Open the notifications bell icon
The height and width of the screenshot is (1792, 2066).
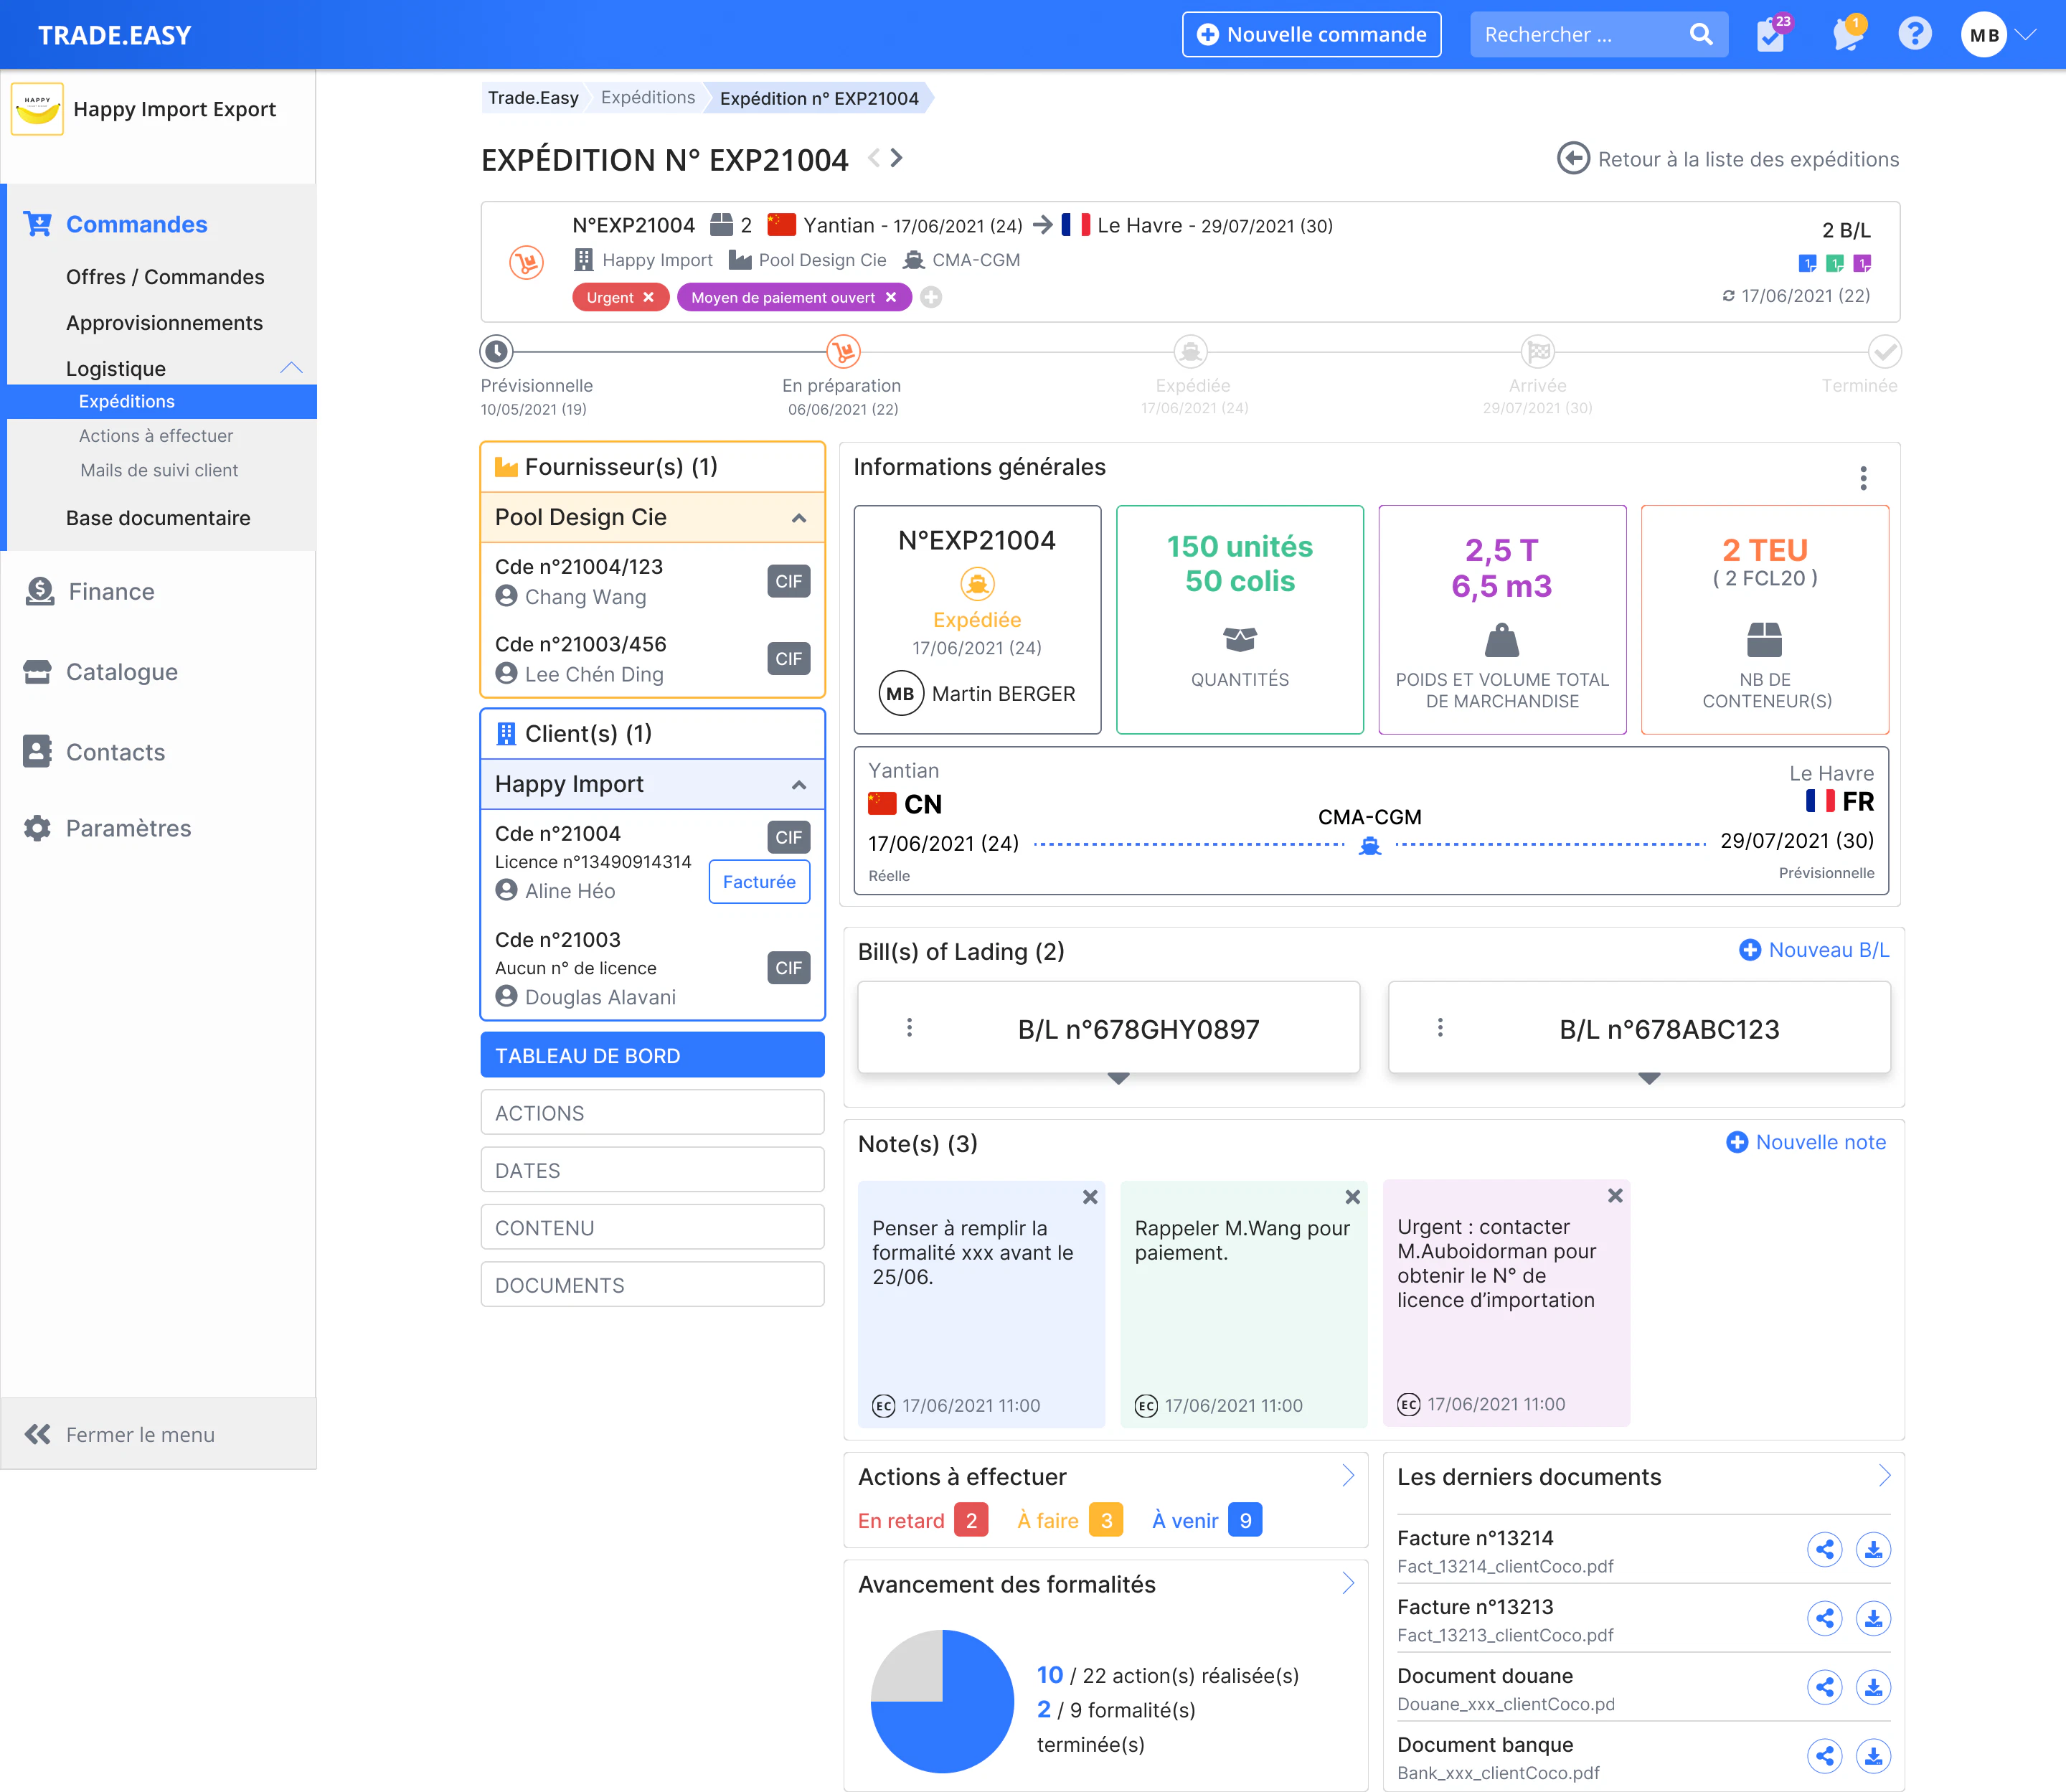pos(1846,34)
